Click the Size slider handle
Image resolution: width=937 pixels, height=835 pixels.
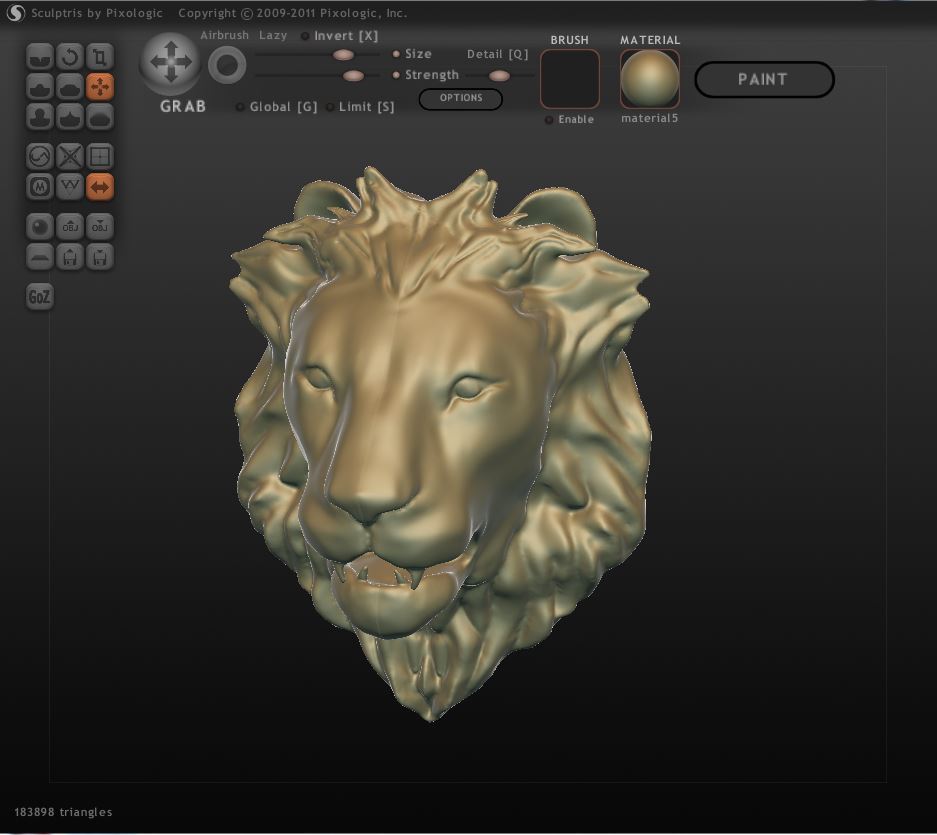click(343, 55)
